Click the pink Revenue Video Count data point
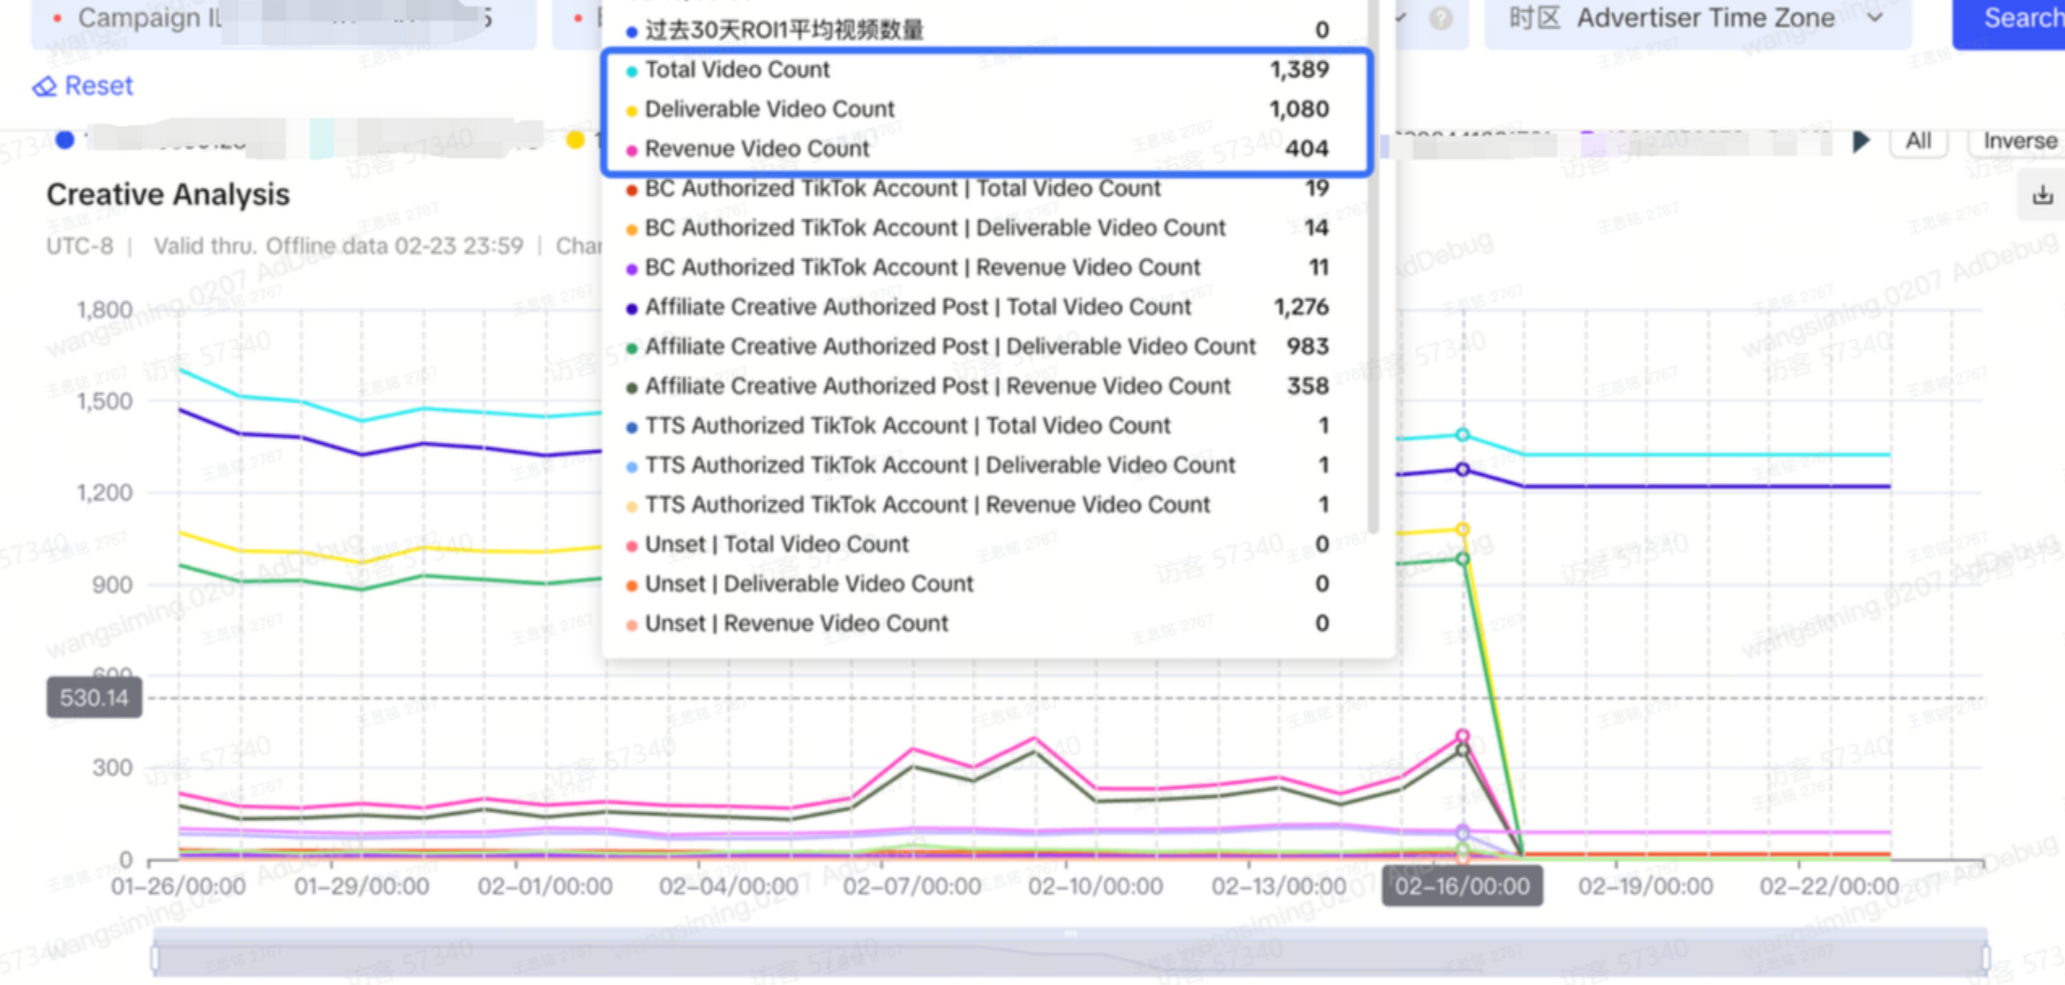 click(1462, 736)
